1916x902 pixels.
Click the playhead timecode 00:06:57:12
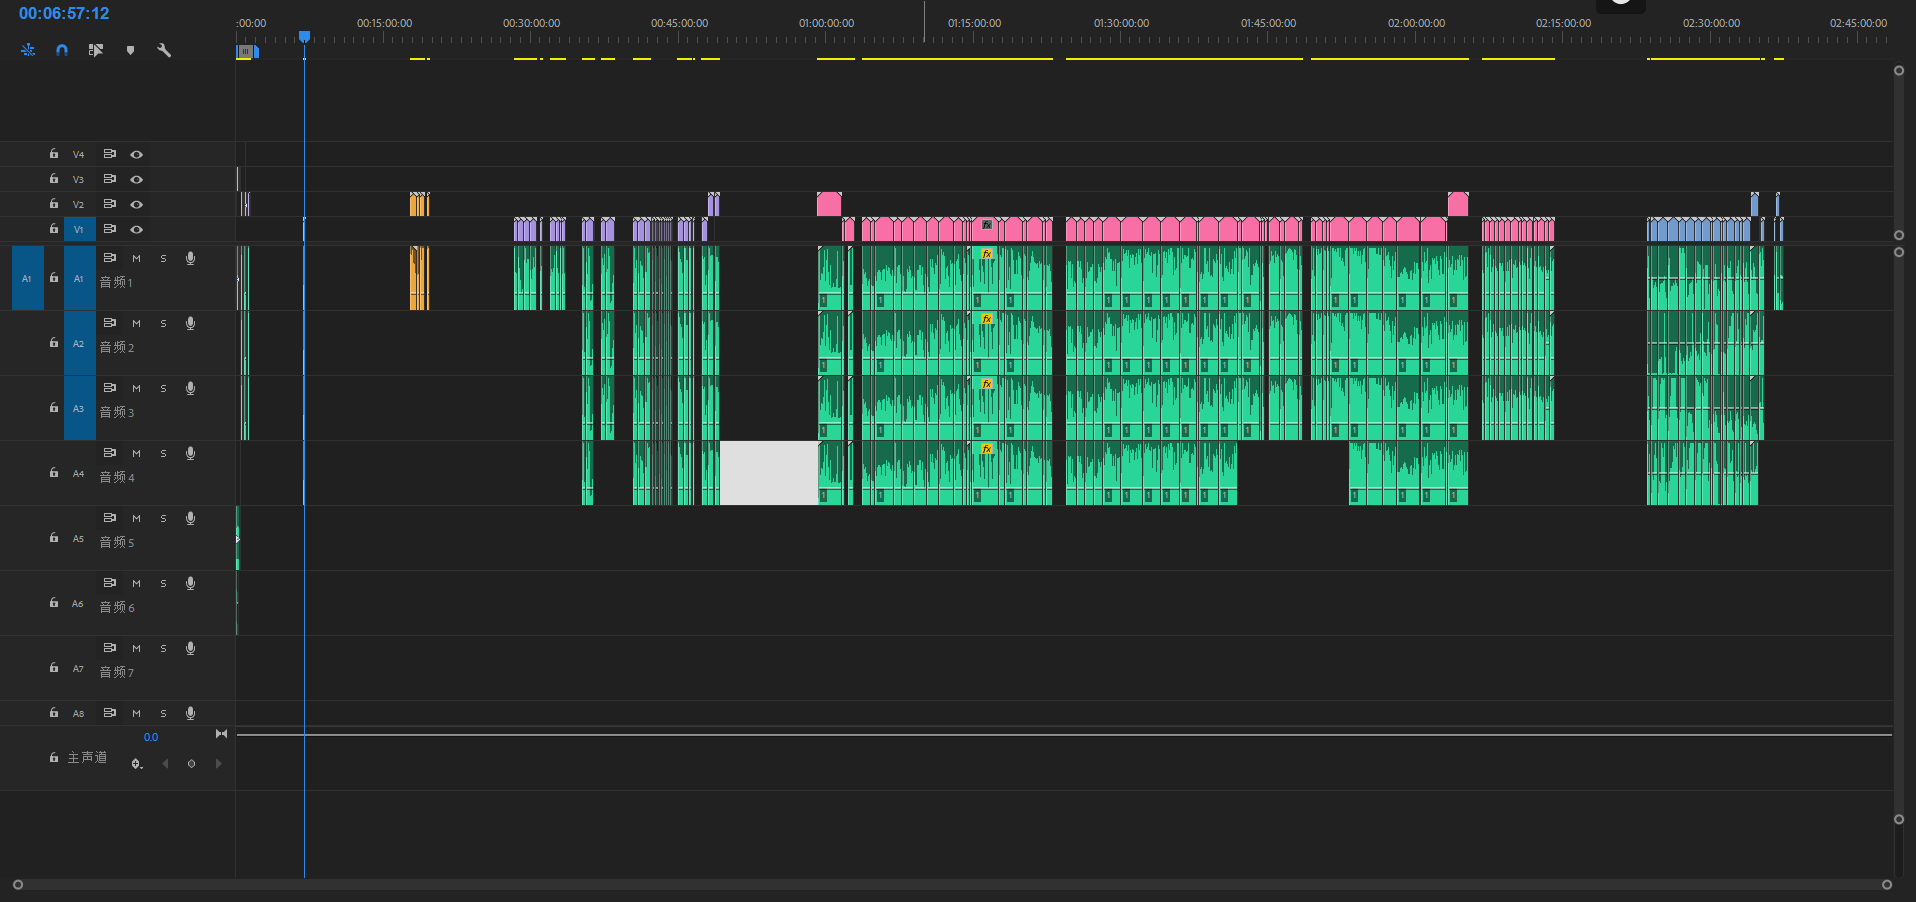tap(64, 14)
